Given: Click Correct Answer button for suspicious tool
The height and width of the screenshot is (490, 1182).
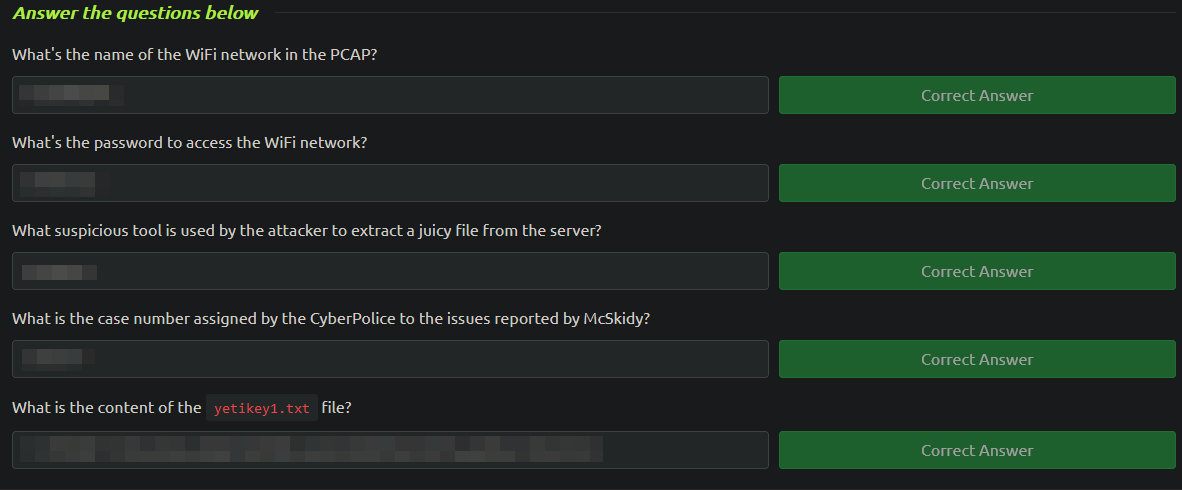Looking at the screenshot, I should (977, 271).
